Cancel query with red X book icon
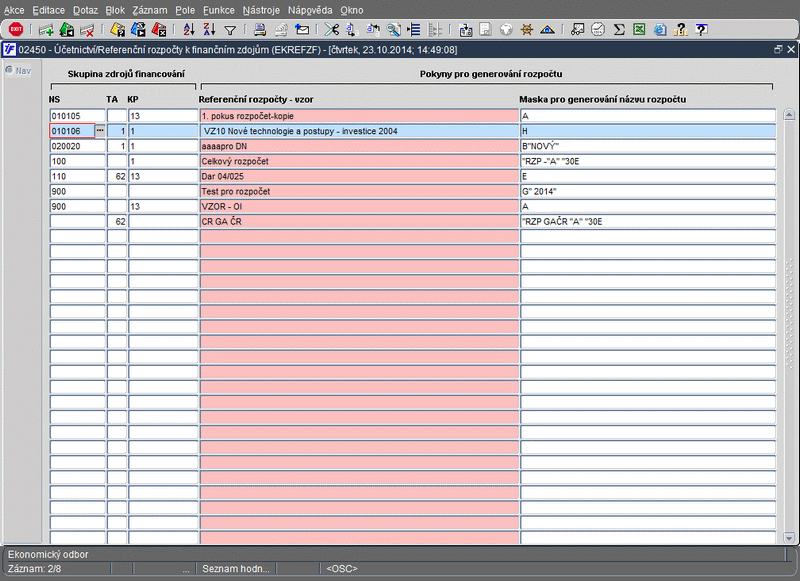800x581 pixels. [x=159, y=30]
